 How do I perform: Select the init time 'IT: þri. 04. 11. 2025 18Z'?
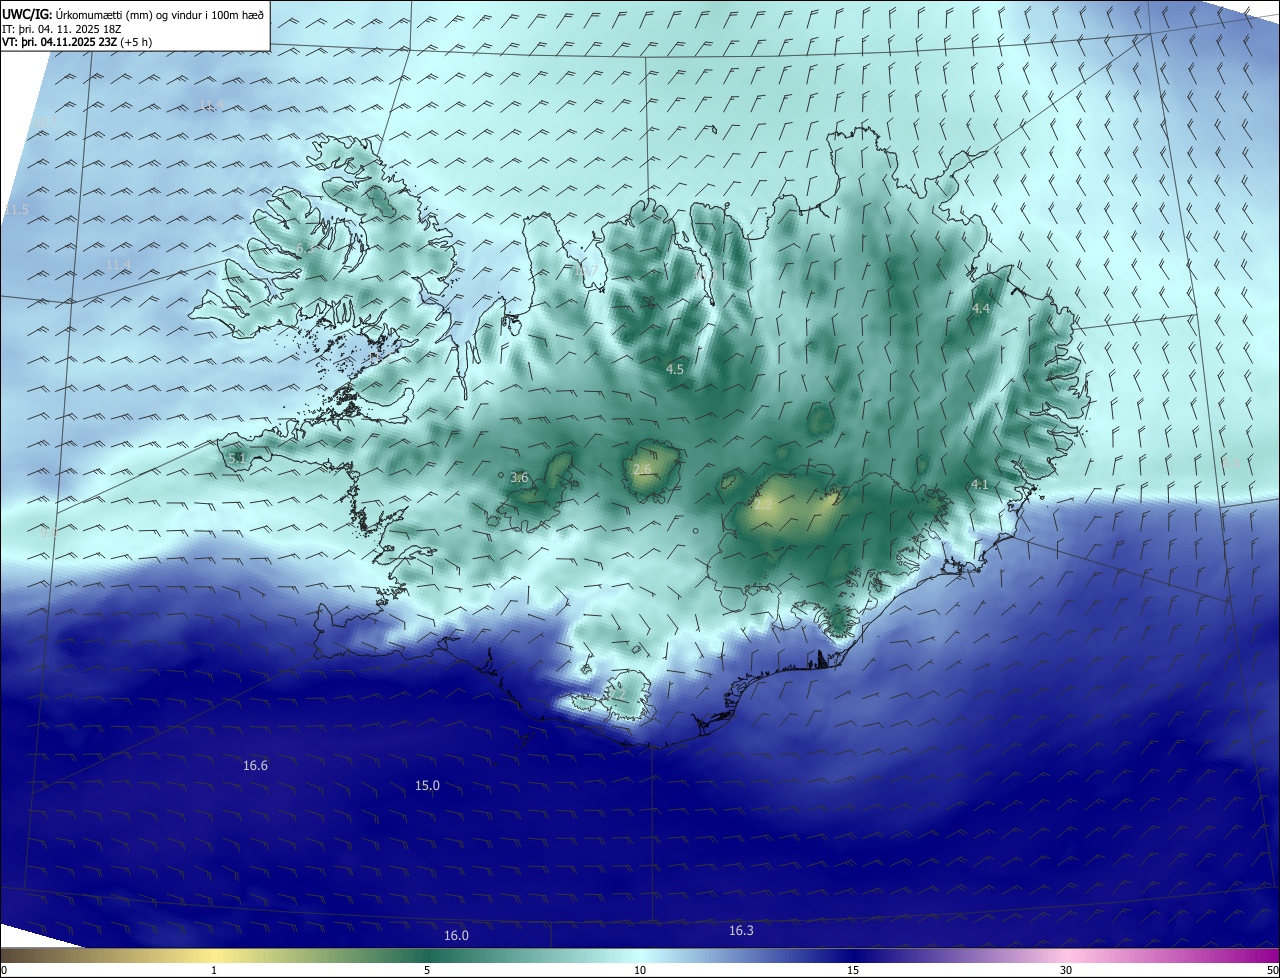(x=62, y=29)
